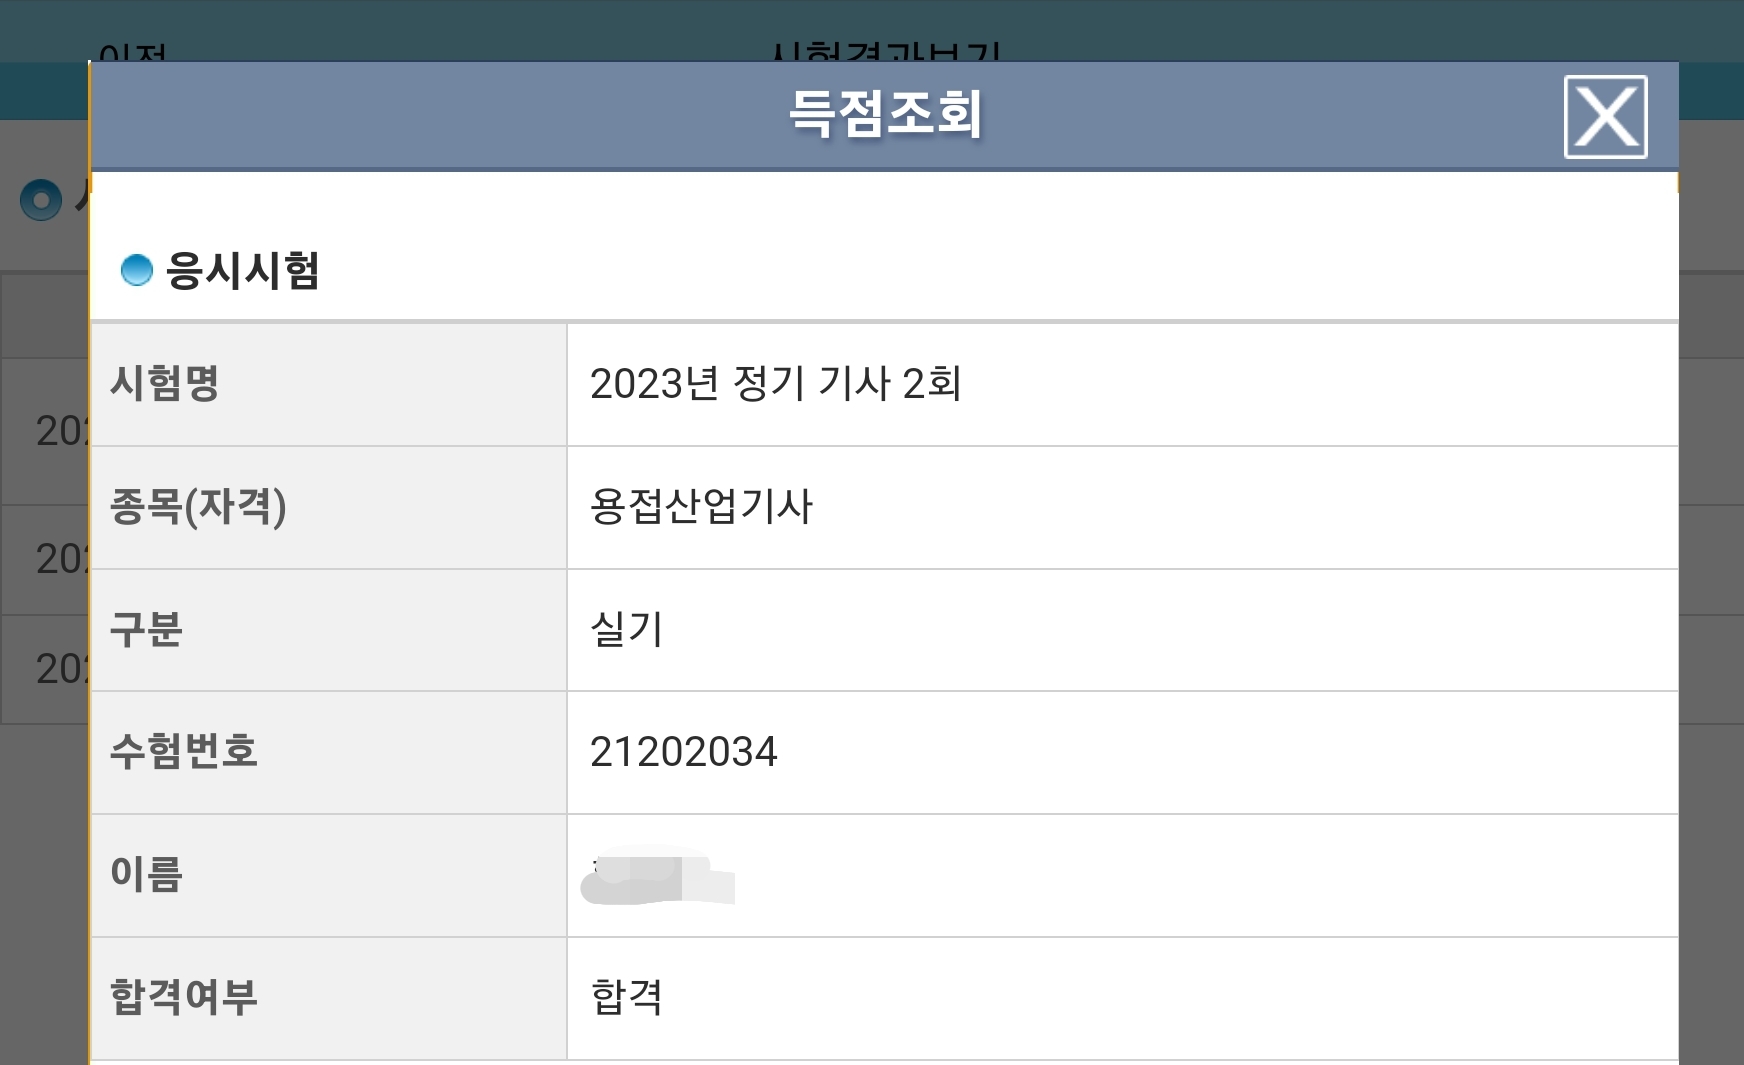
Task: Click the 이름 label cell
Action: pos(146,875)
